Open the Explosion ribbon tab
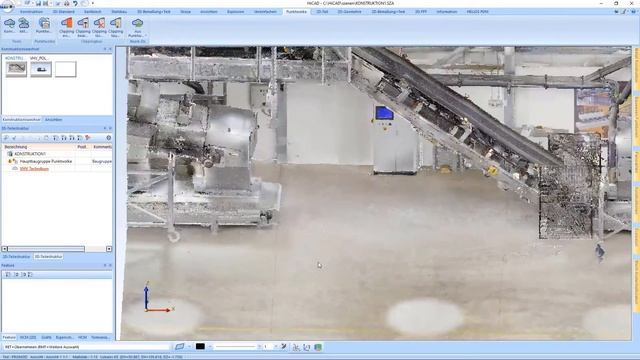The image size is (640, 360). [x=236, y=12]
